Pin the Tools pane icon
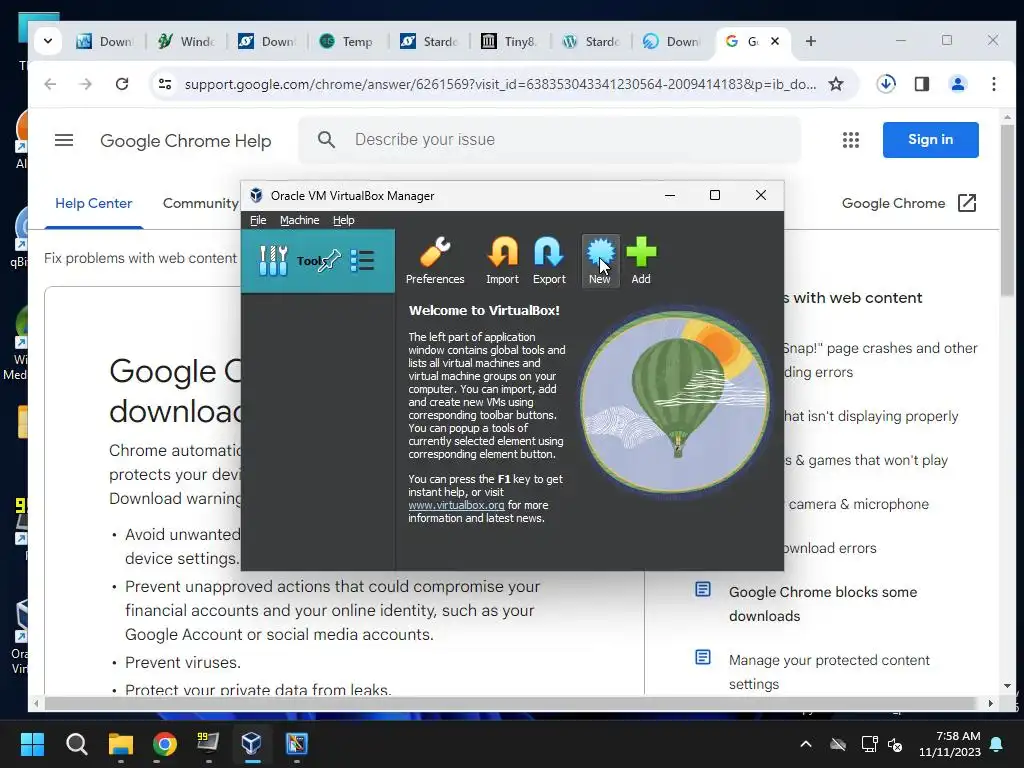1024x768 pixels. [x=330, y=261]
